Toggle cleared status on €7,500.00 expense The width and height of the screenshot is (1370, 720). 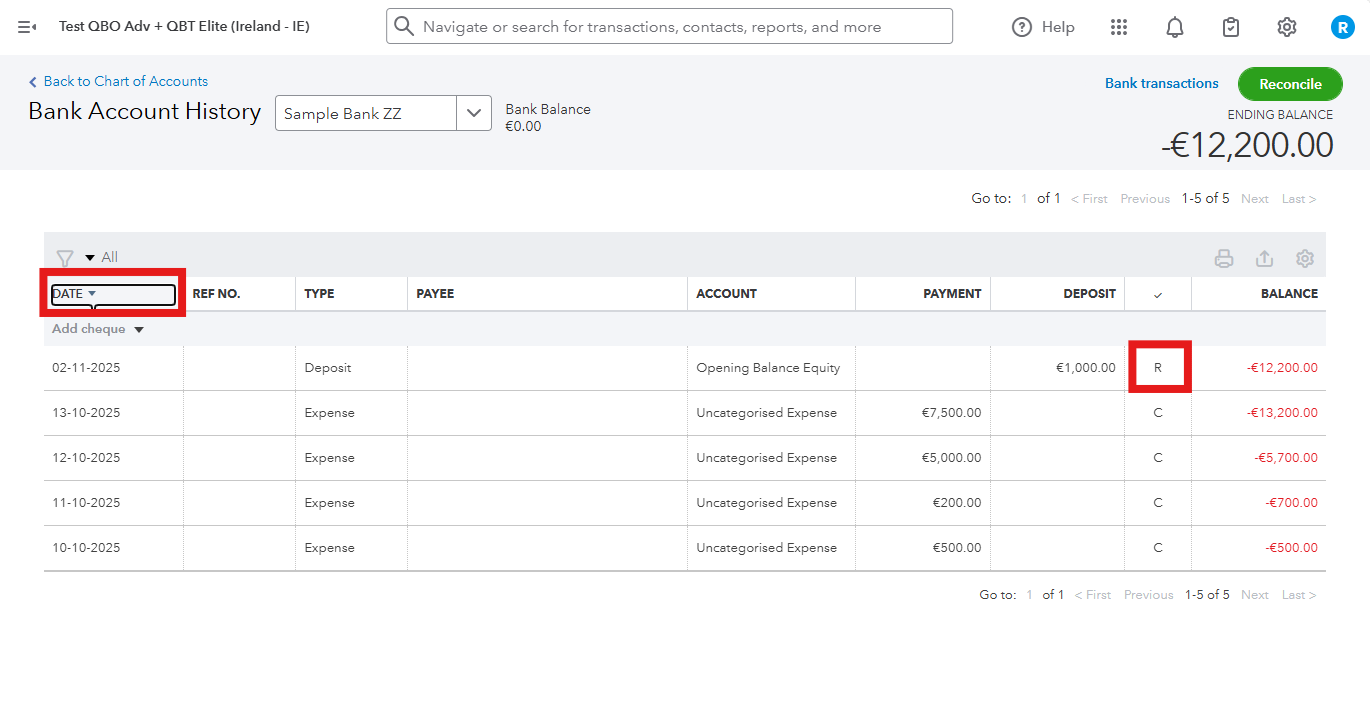pos(1158,413)
